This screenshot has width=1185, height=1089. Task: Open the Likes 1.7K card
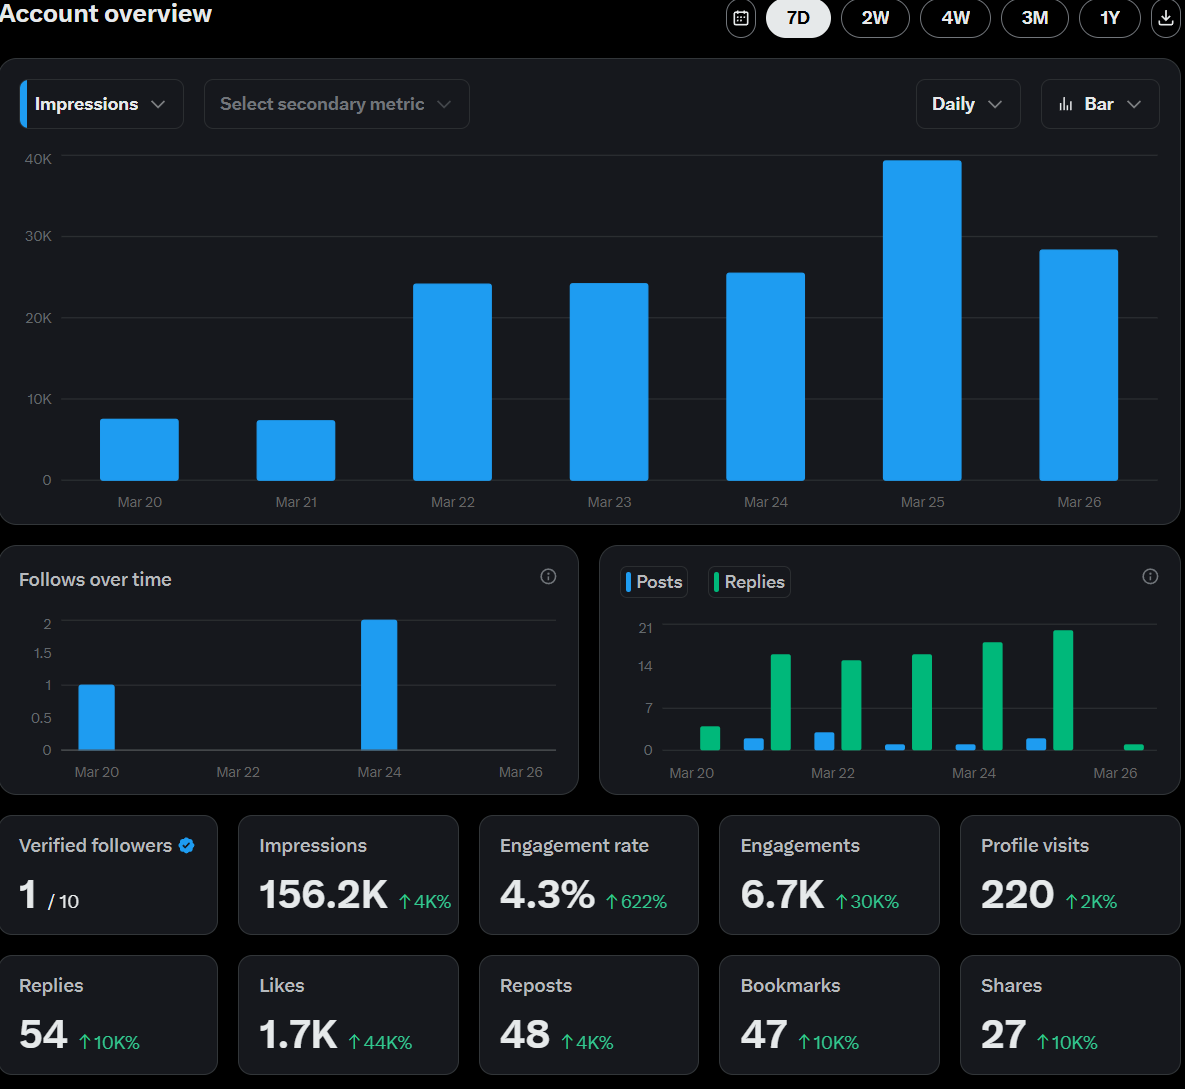click(x=348, y=1015)
